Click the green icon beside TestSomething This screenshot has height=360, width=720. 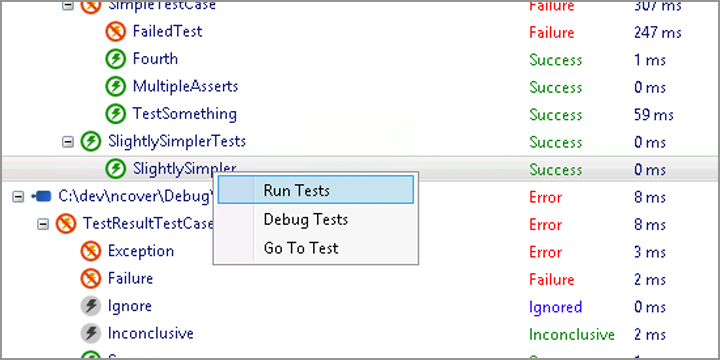115,114
